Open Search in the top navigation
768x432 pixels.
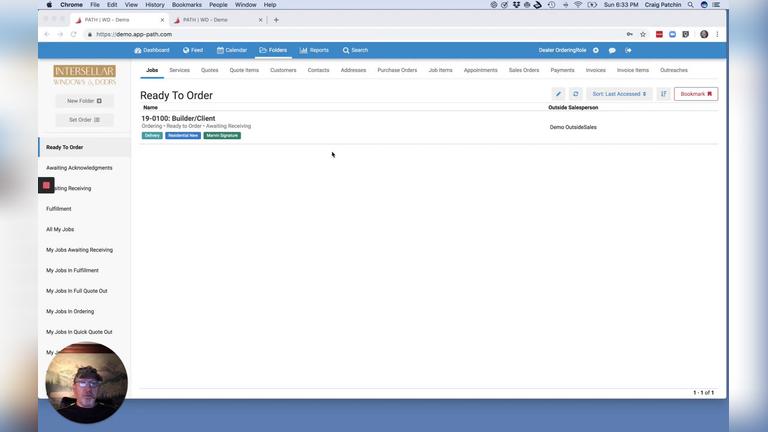click(x=355, y=50)
